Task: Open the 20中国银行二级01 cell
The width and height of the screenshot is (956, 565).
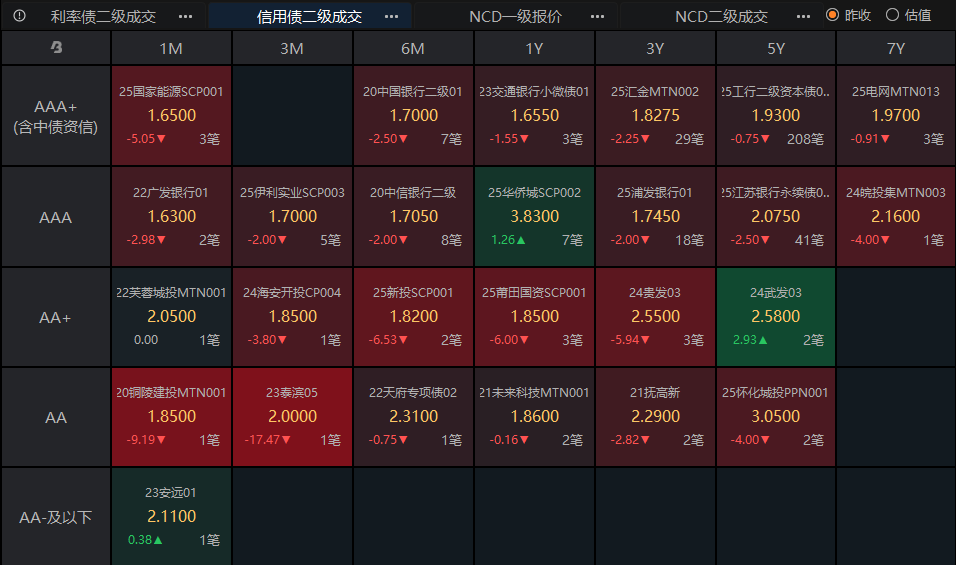Action: tap(413, 116)
